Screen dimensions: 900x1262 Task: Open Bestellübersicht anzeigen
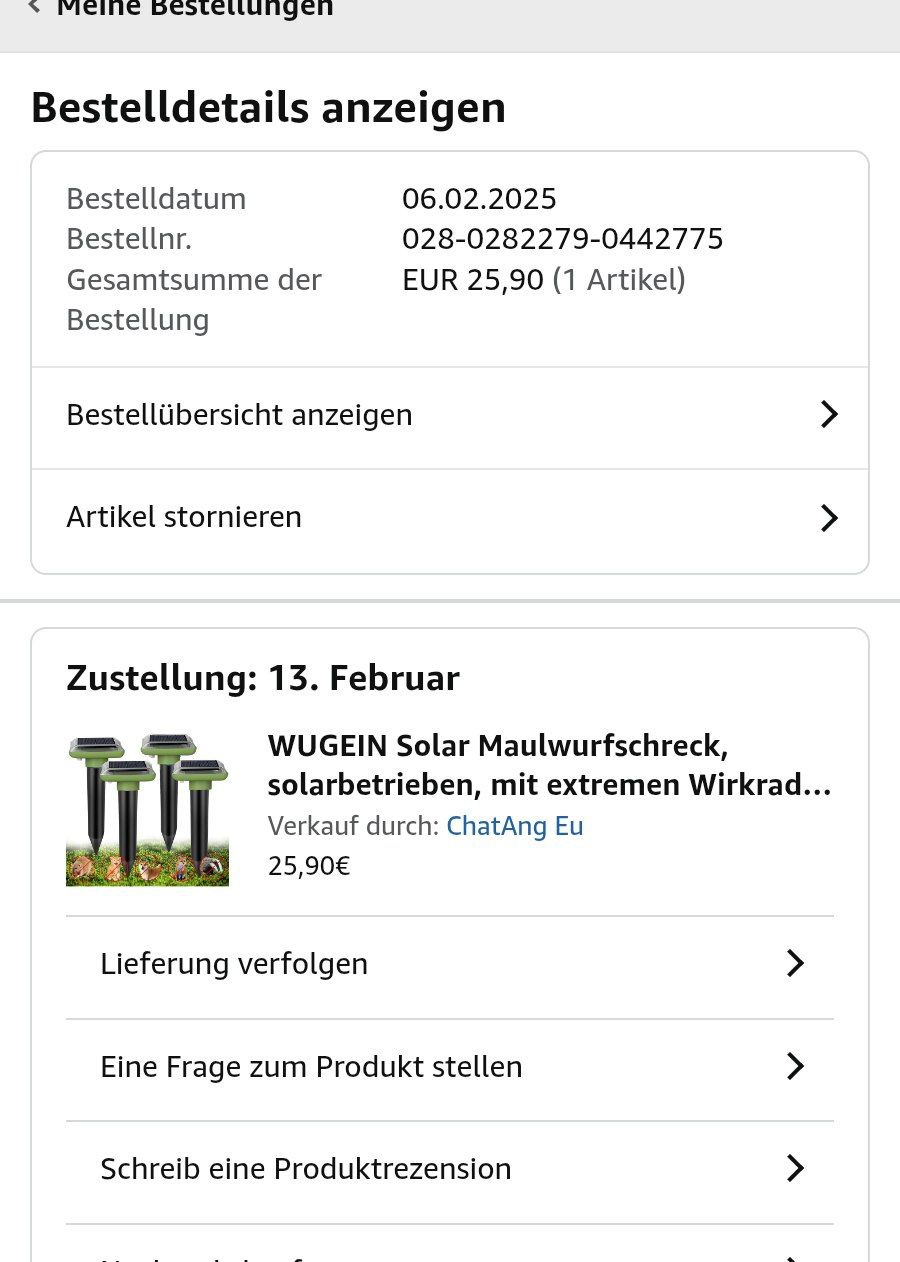tap(240, 415)
